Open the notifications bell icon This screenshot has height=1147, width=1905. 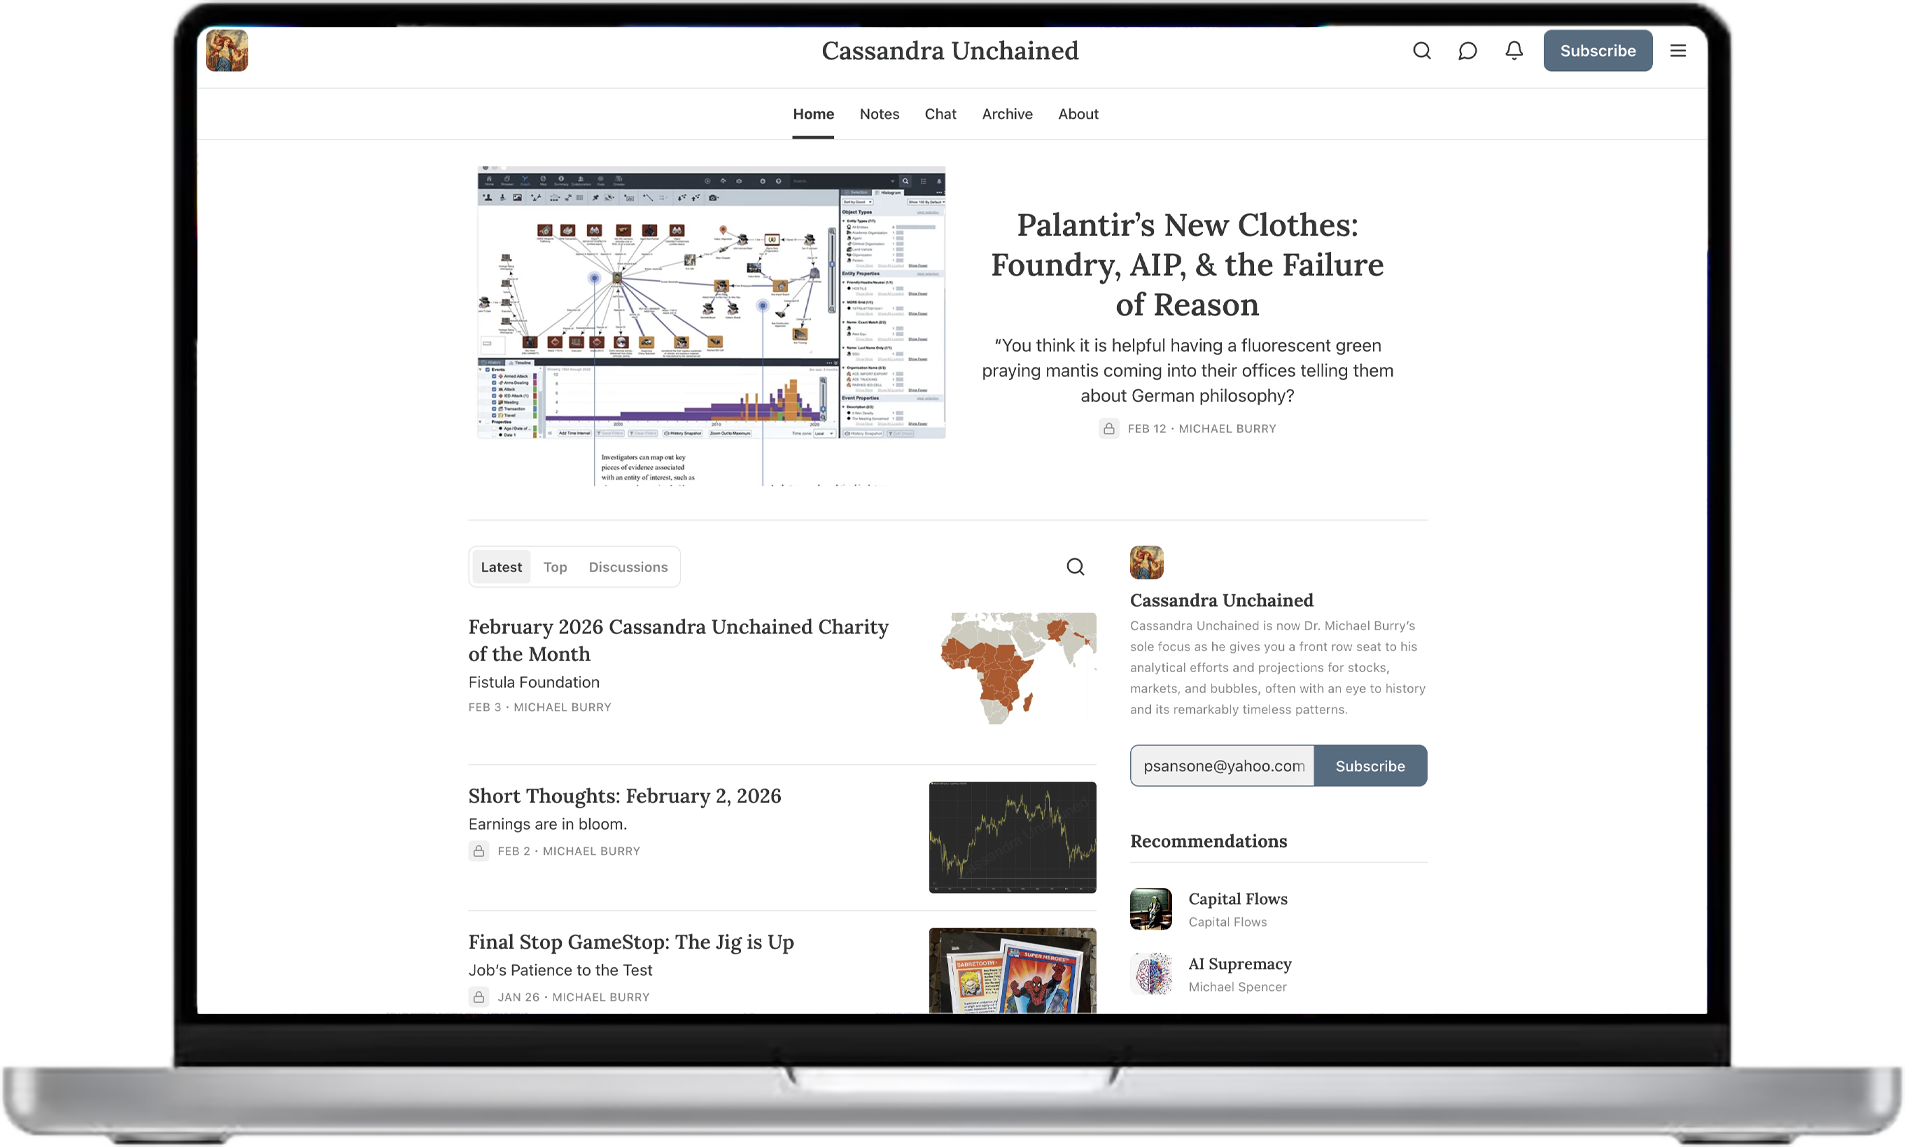click(1514, 51)
